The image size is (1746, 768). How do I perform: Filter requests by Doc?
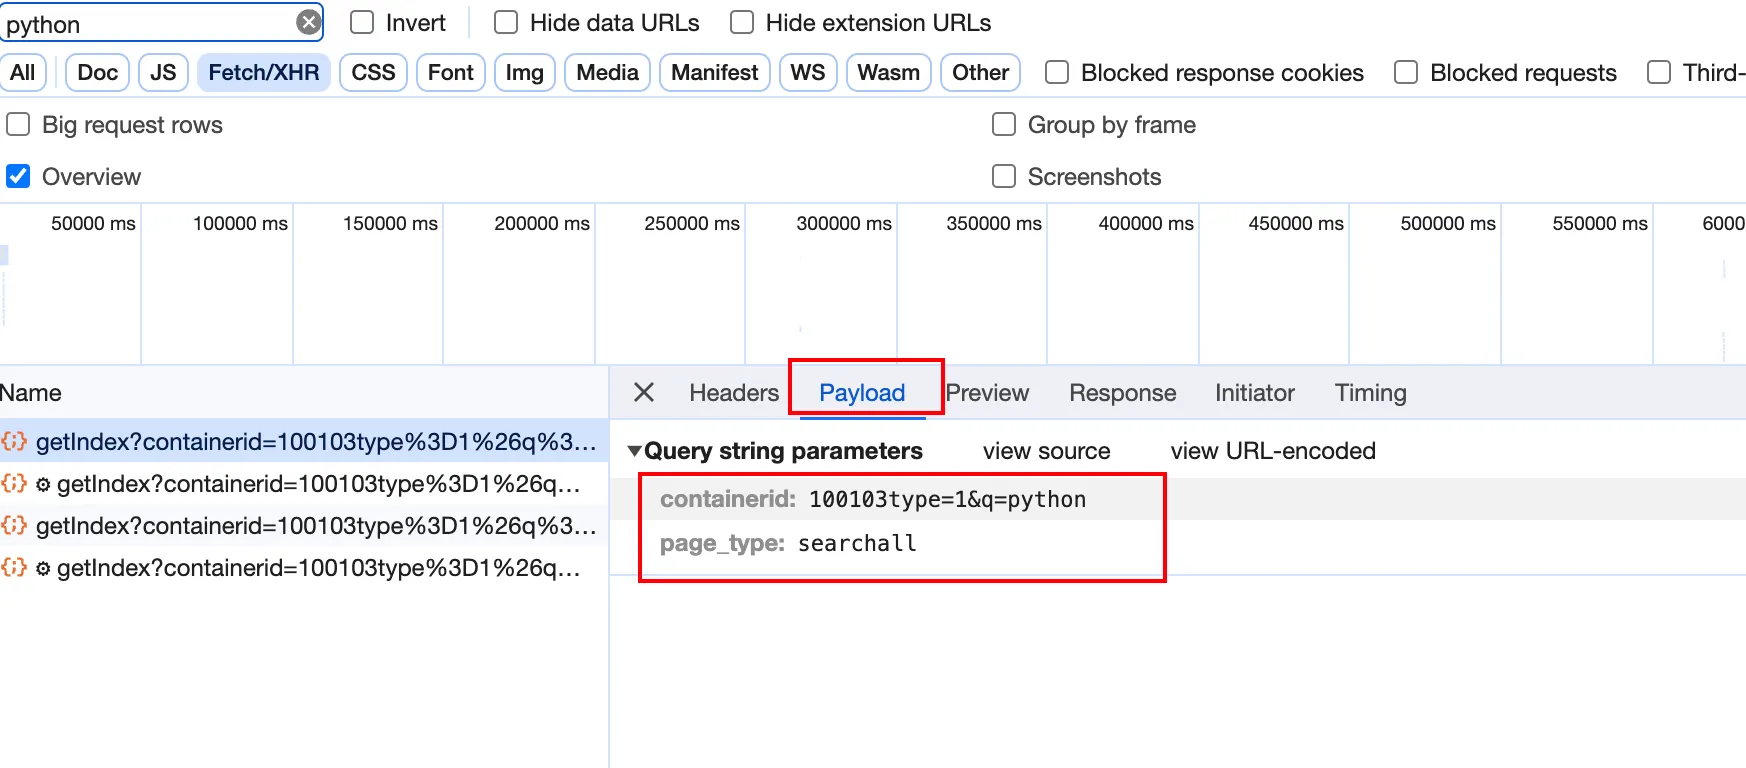click(x=97, y=72)
